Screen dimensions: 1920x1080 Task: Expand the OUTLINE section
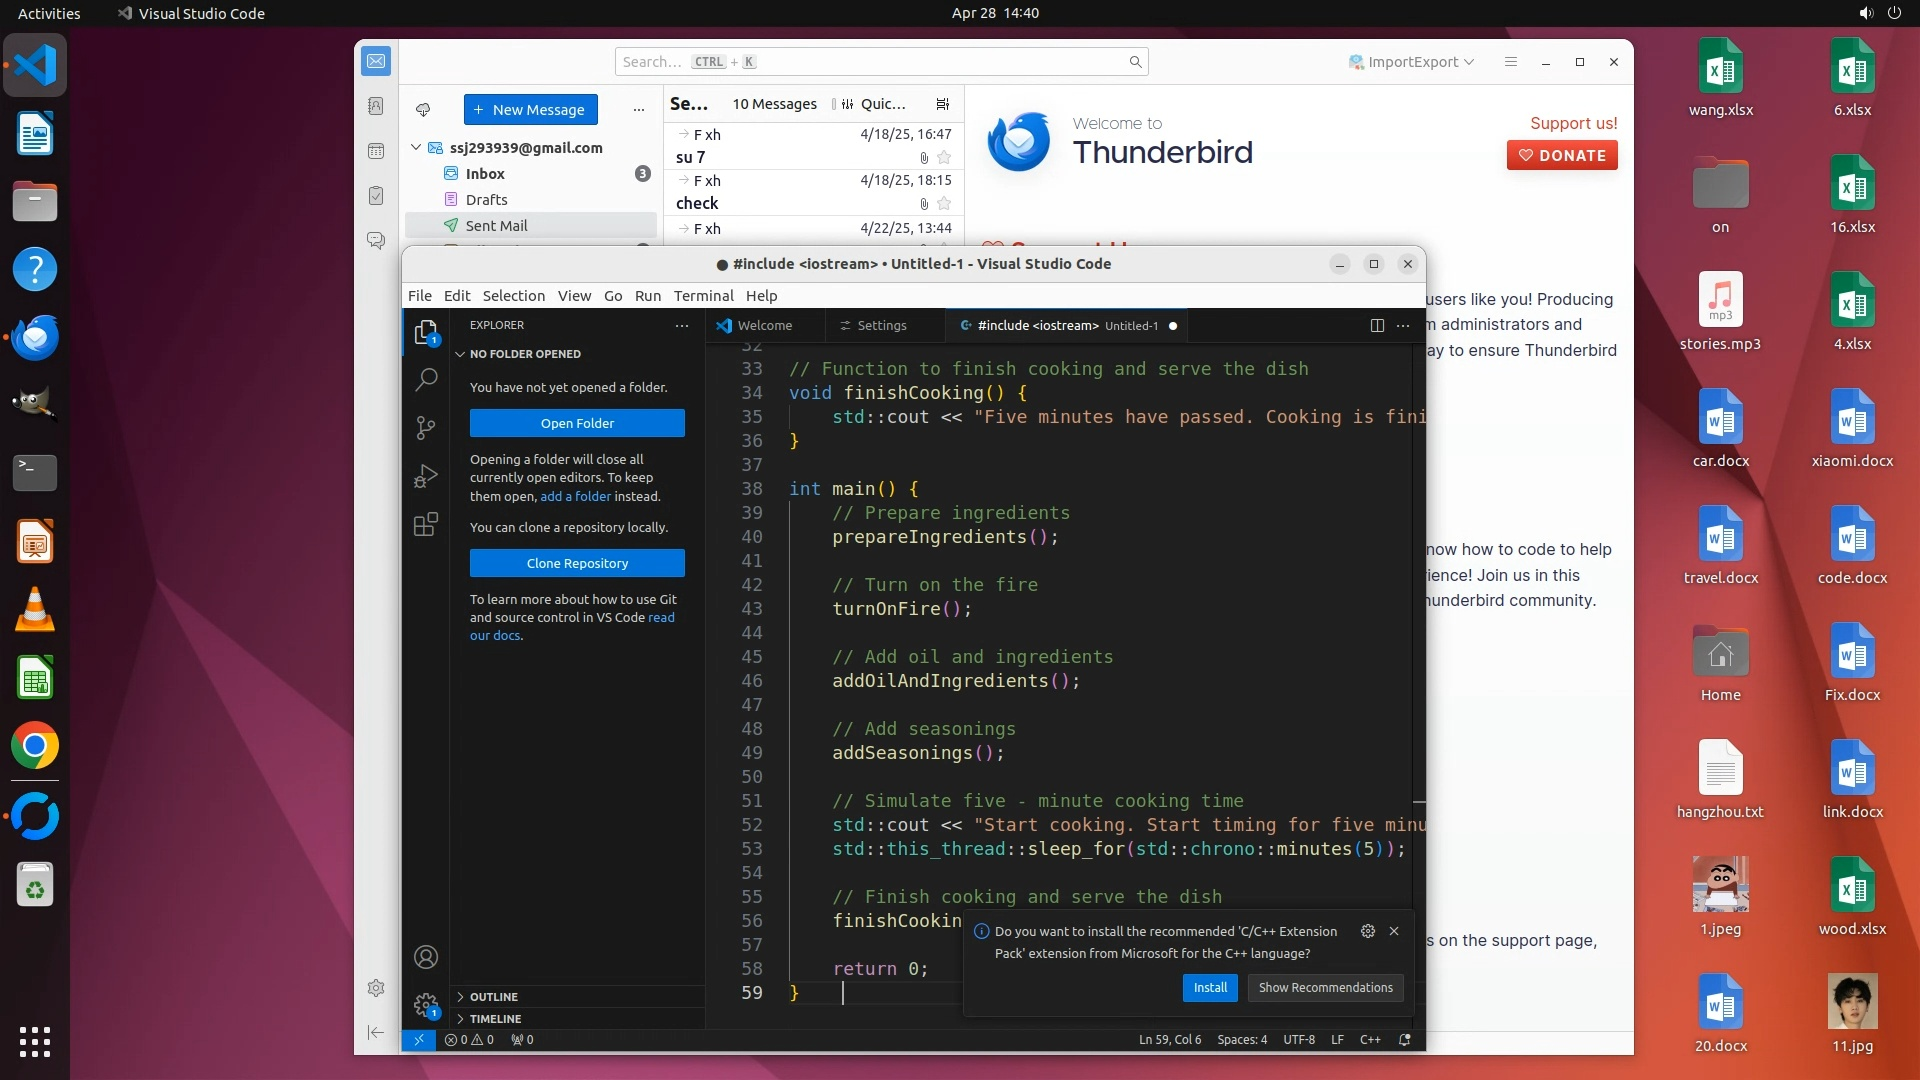point(494,997)
